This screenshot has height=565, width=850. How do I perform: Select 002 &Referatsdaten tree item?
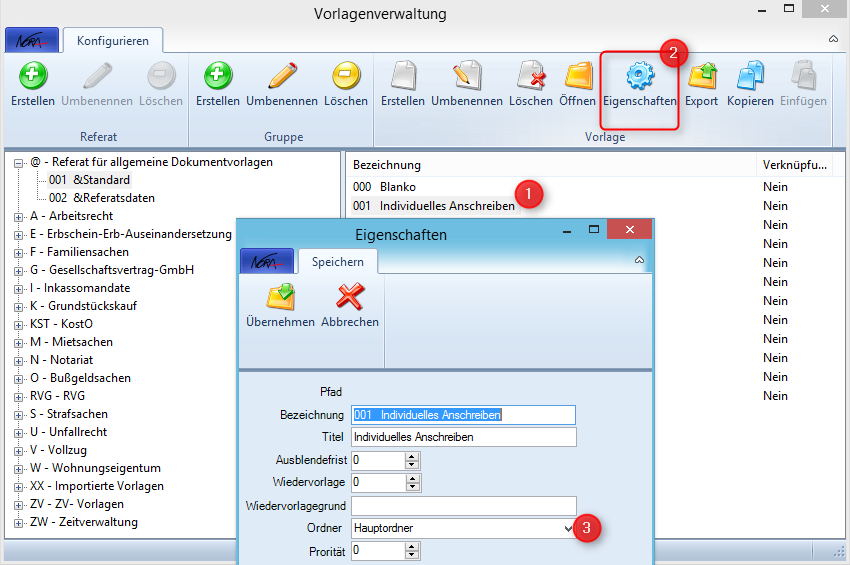(x=101, y=198)
